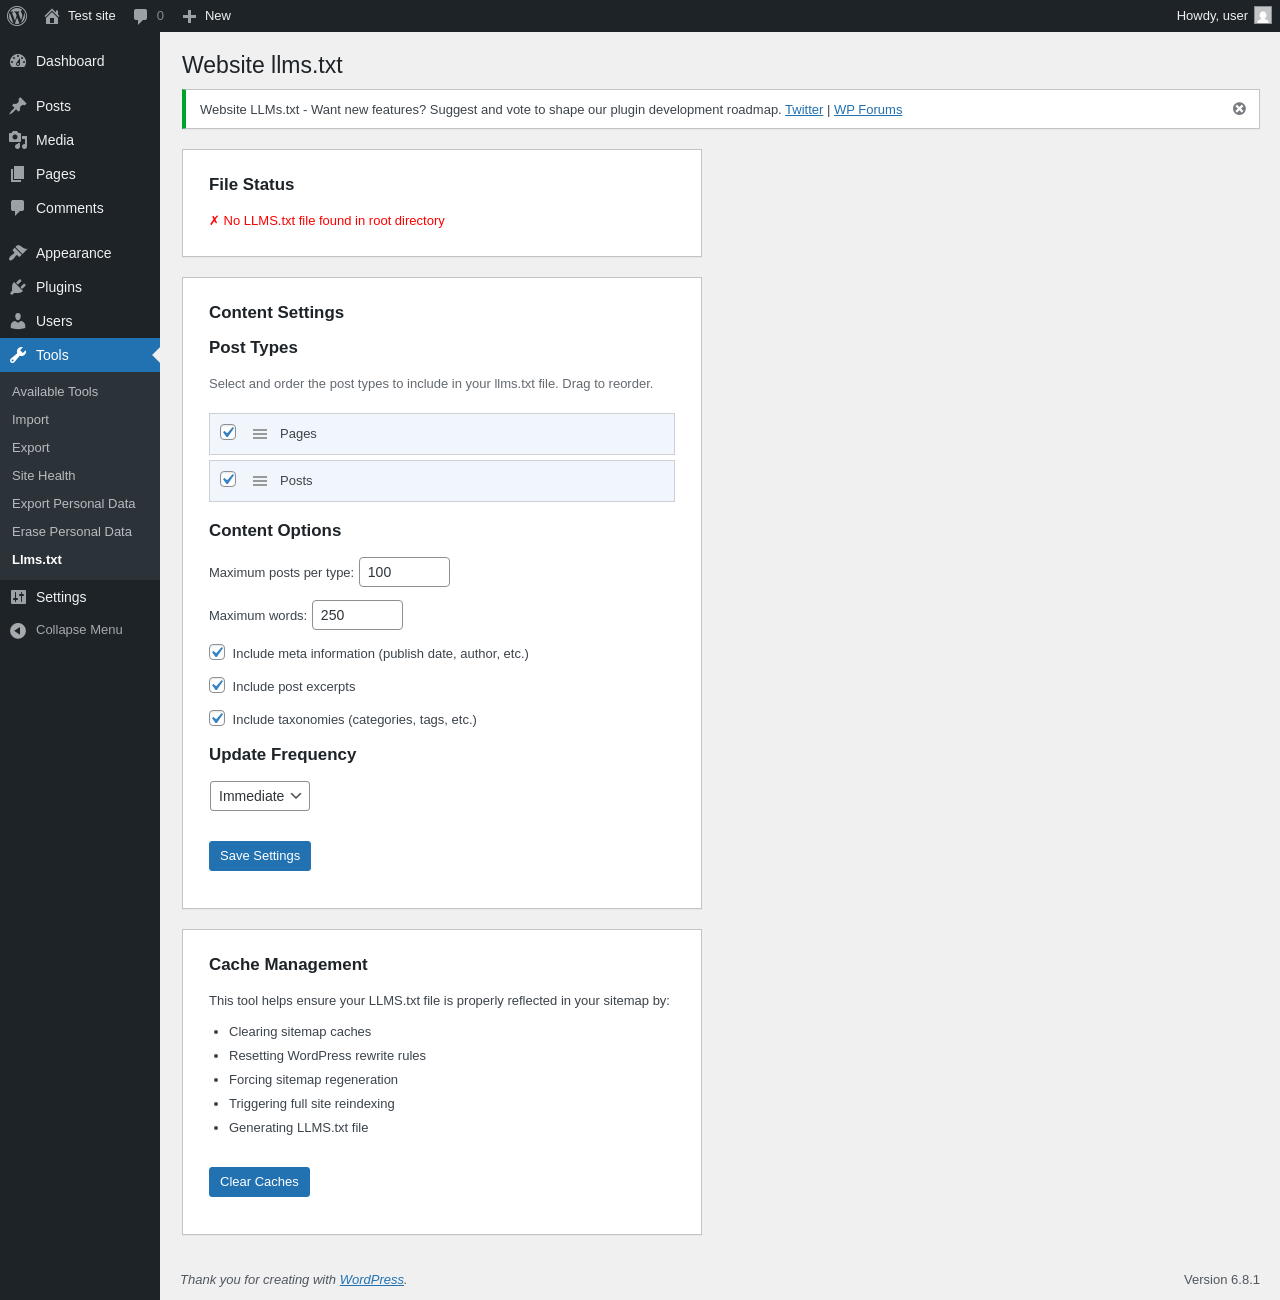Click the Comments icon in sidebar
The height and width of the screenshot is (1300, 1280).
click(18, 208)
